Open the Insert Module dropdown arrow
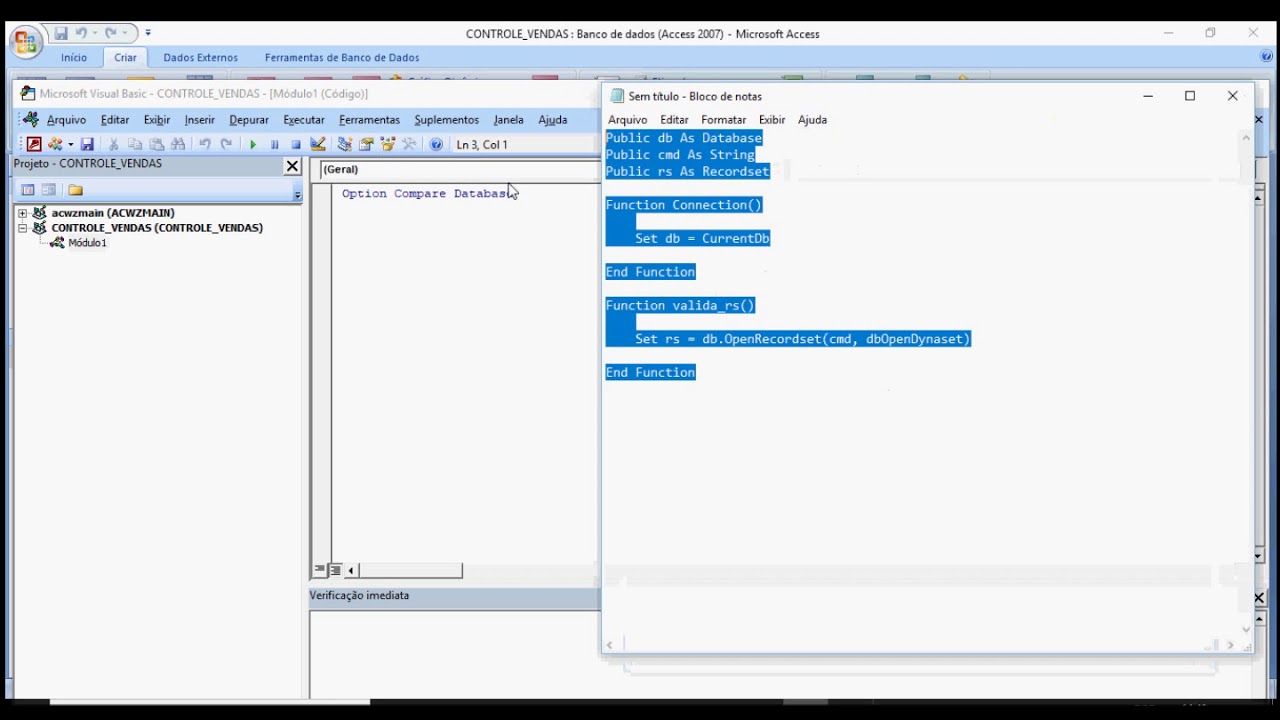This screenshot has width=1280, height=720. (x=70, y=145)
